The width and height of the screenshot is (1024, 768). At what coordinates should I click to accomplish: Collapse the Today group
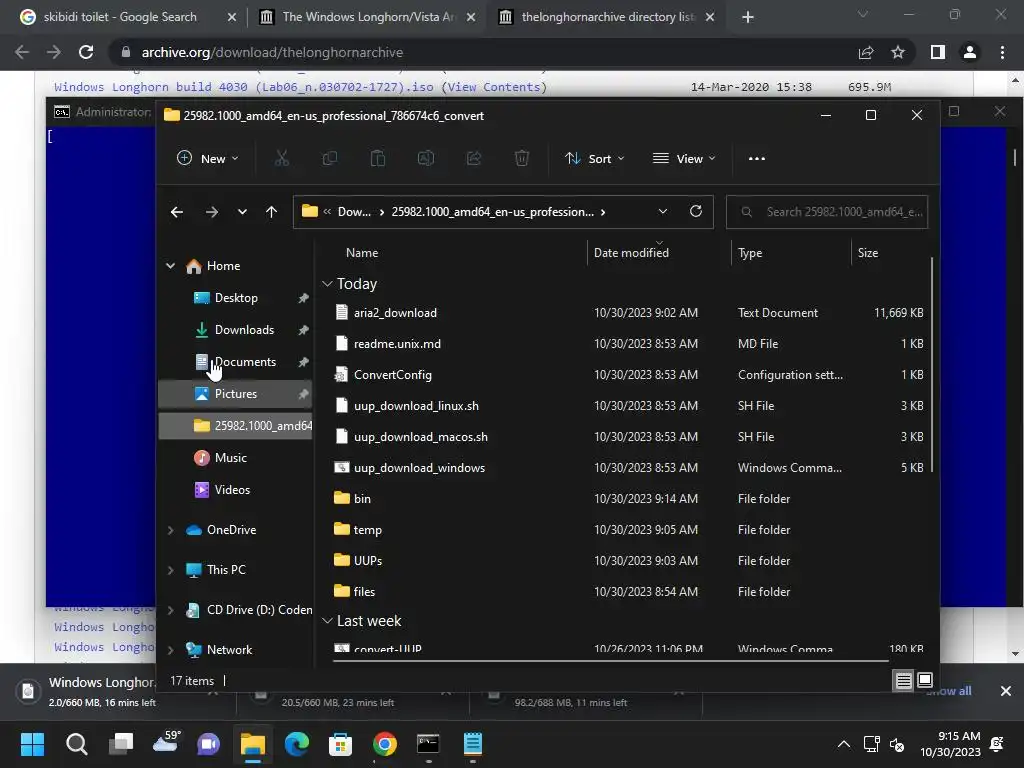pyautogui.click(x=327, y=283)
